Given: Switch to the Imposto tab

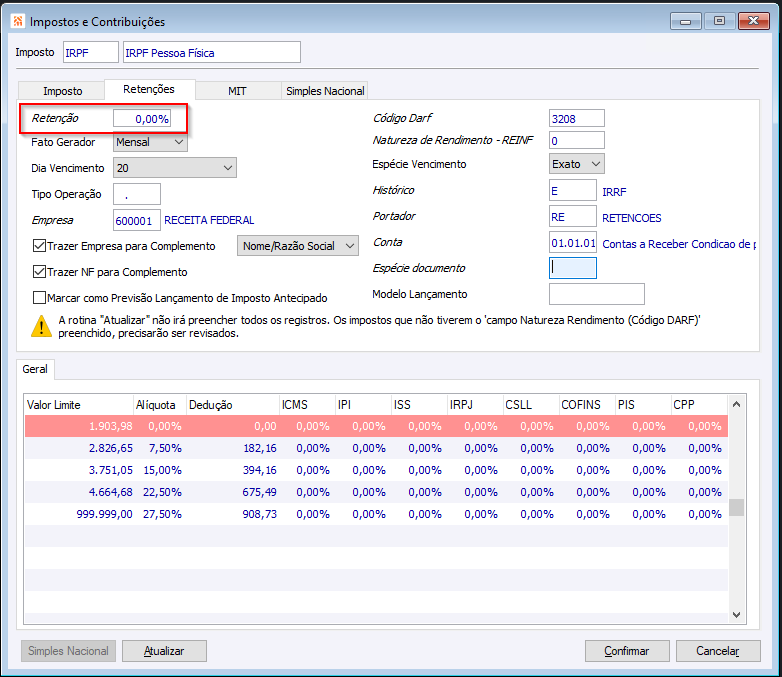Looking at the screenshot, I should tap(62, 91).
